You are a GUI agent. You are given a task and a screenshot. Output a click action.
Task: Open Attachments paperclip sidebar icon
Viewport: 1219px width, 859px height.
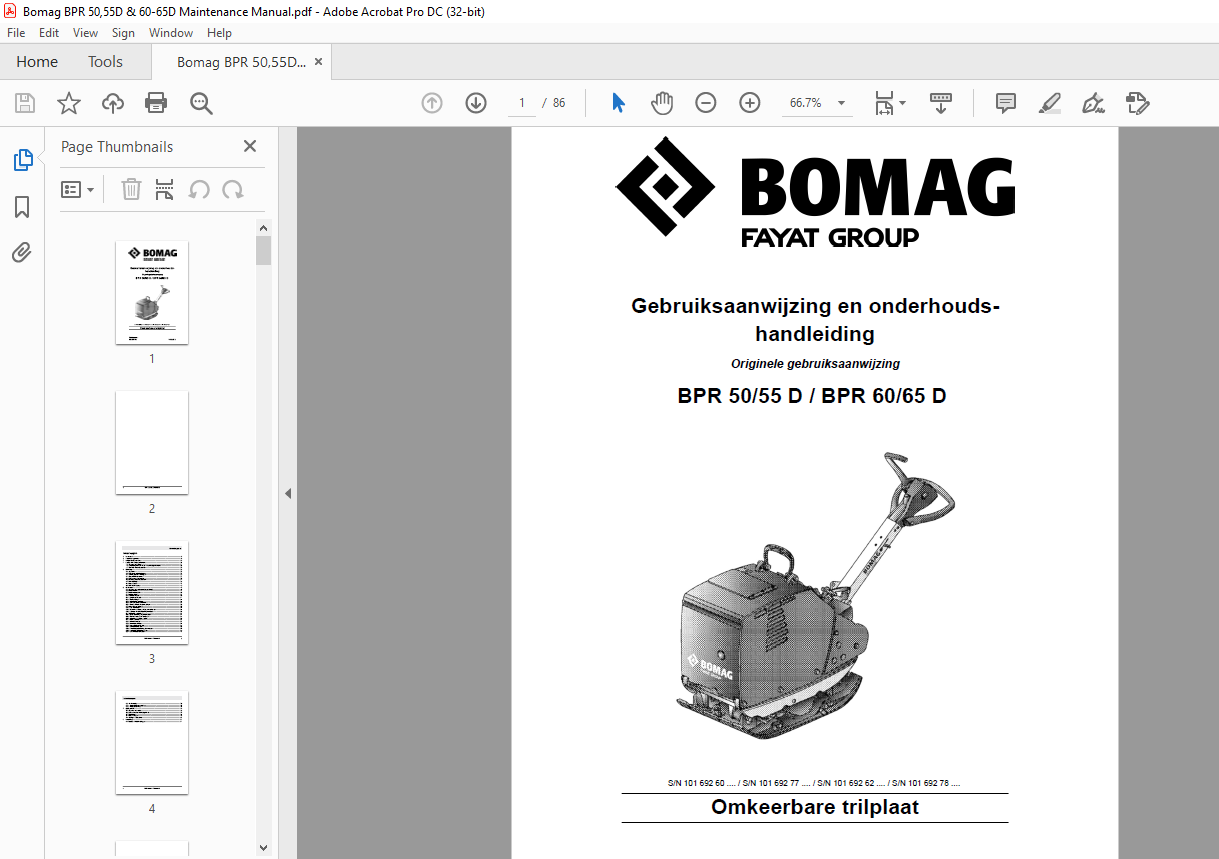pos(22,252)
